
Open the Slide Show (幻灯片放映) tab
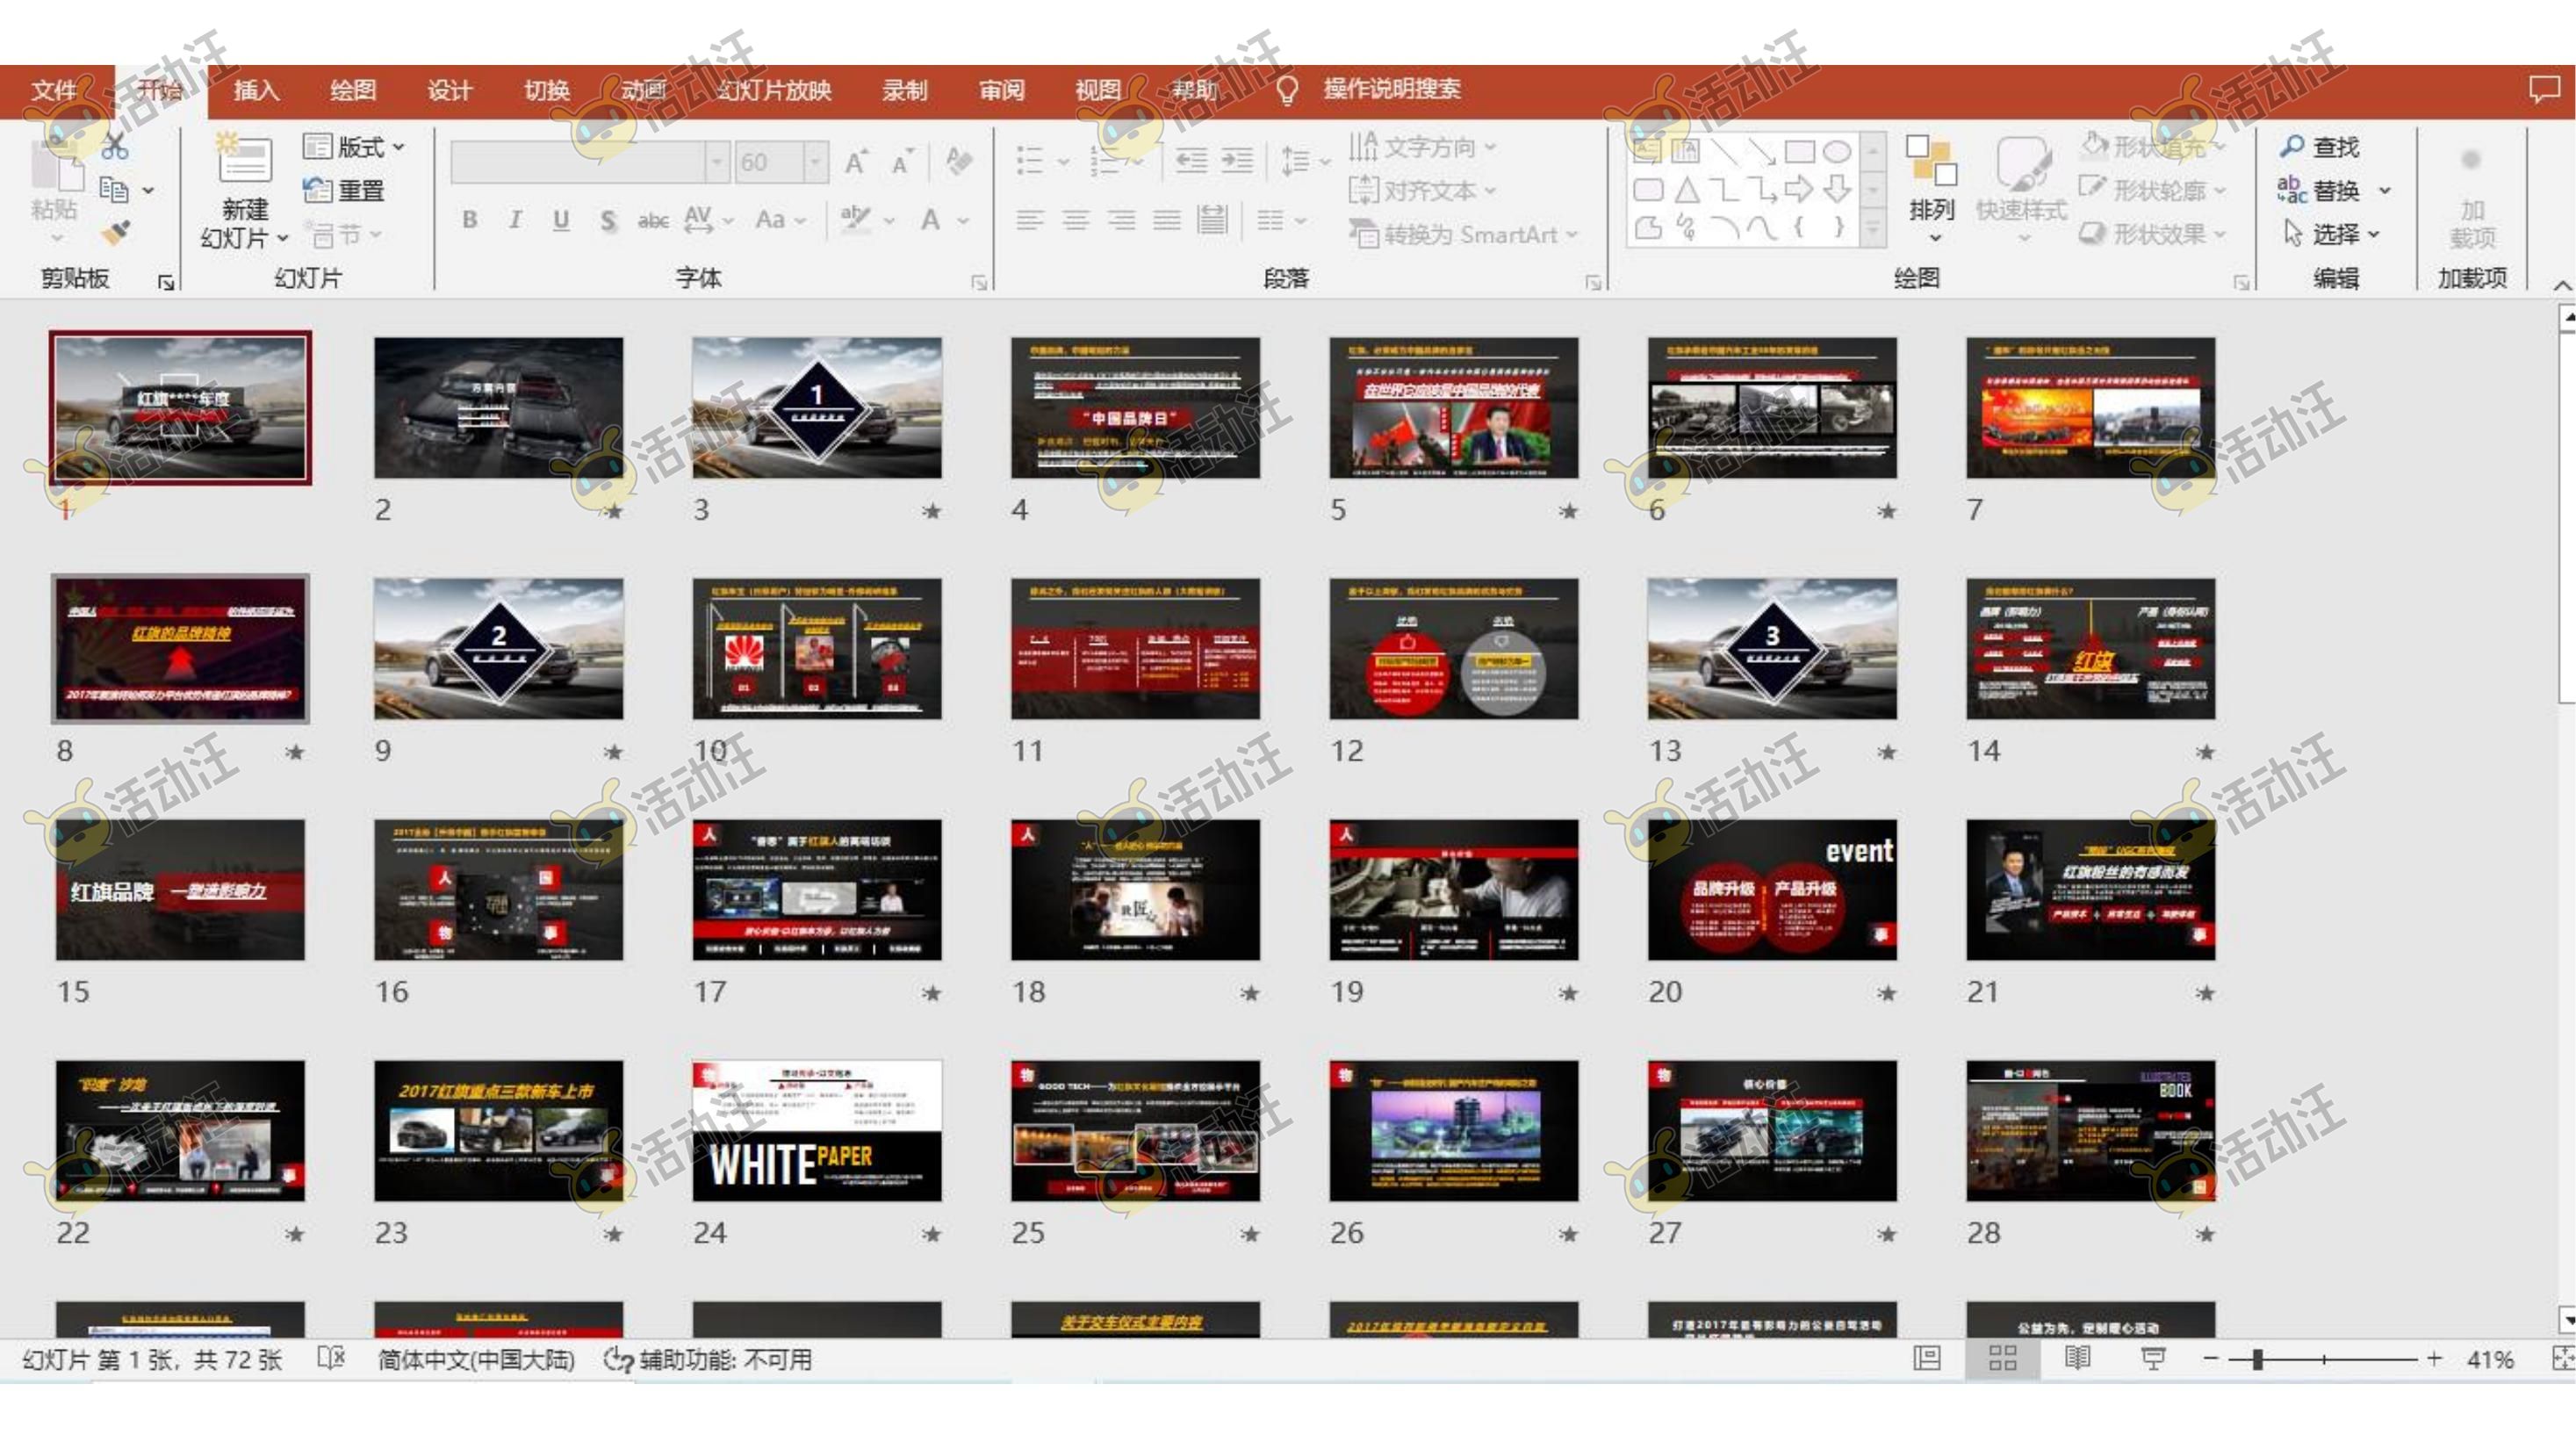click(x=774, y=90)
